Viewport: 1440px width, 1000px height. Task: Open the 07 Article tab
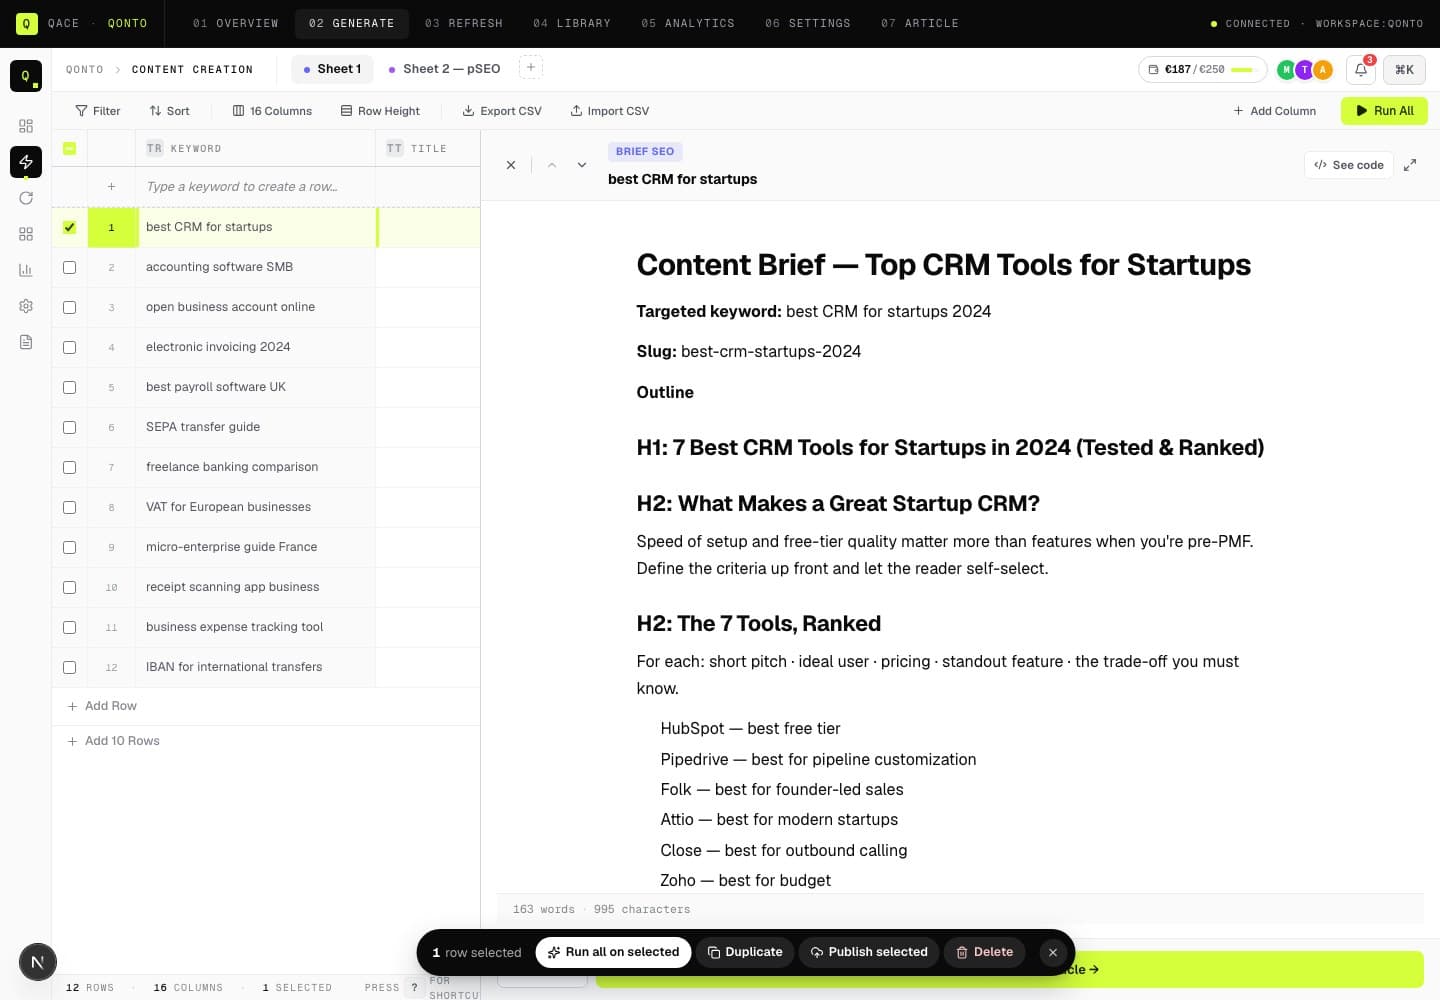[x=920, y=23]
